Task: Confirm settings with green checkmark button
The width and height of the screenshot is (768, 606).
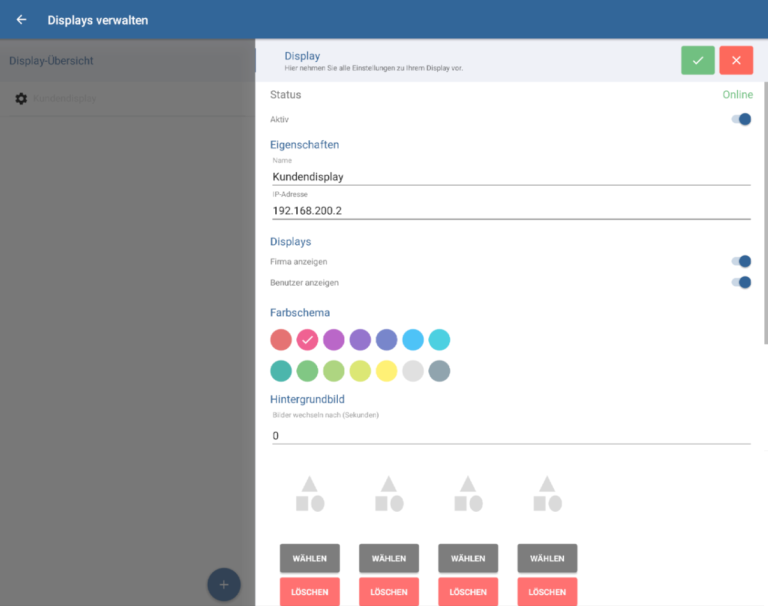Action: (x=698, y=60)
